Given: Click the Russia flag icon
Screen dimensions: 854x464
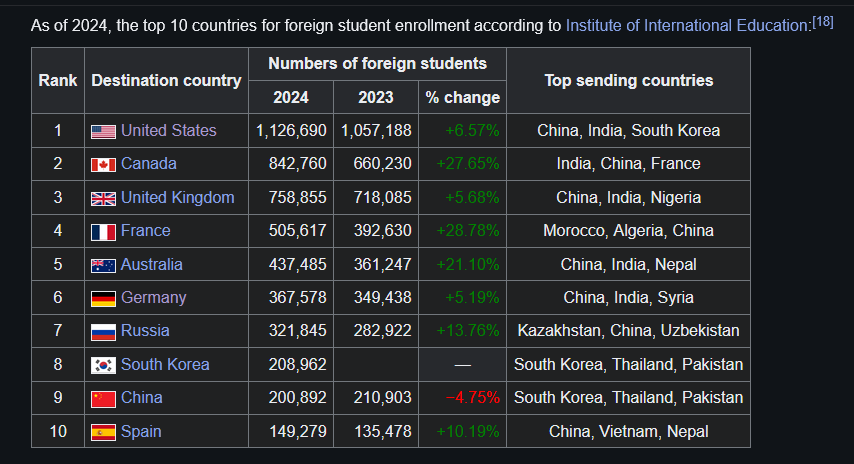Looking at the screenshot, I should pyautogui.click(x=103, y=331).
